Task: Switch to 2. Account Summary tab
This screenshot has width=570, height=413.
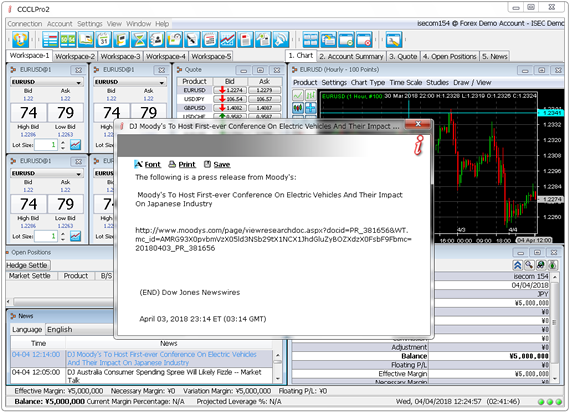Action: [351, 56]
